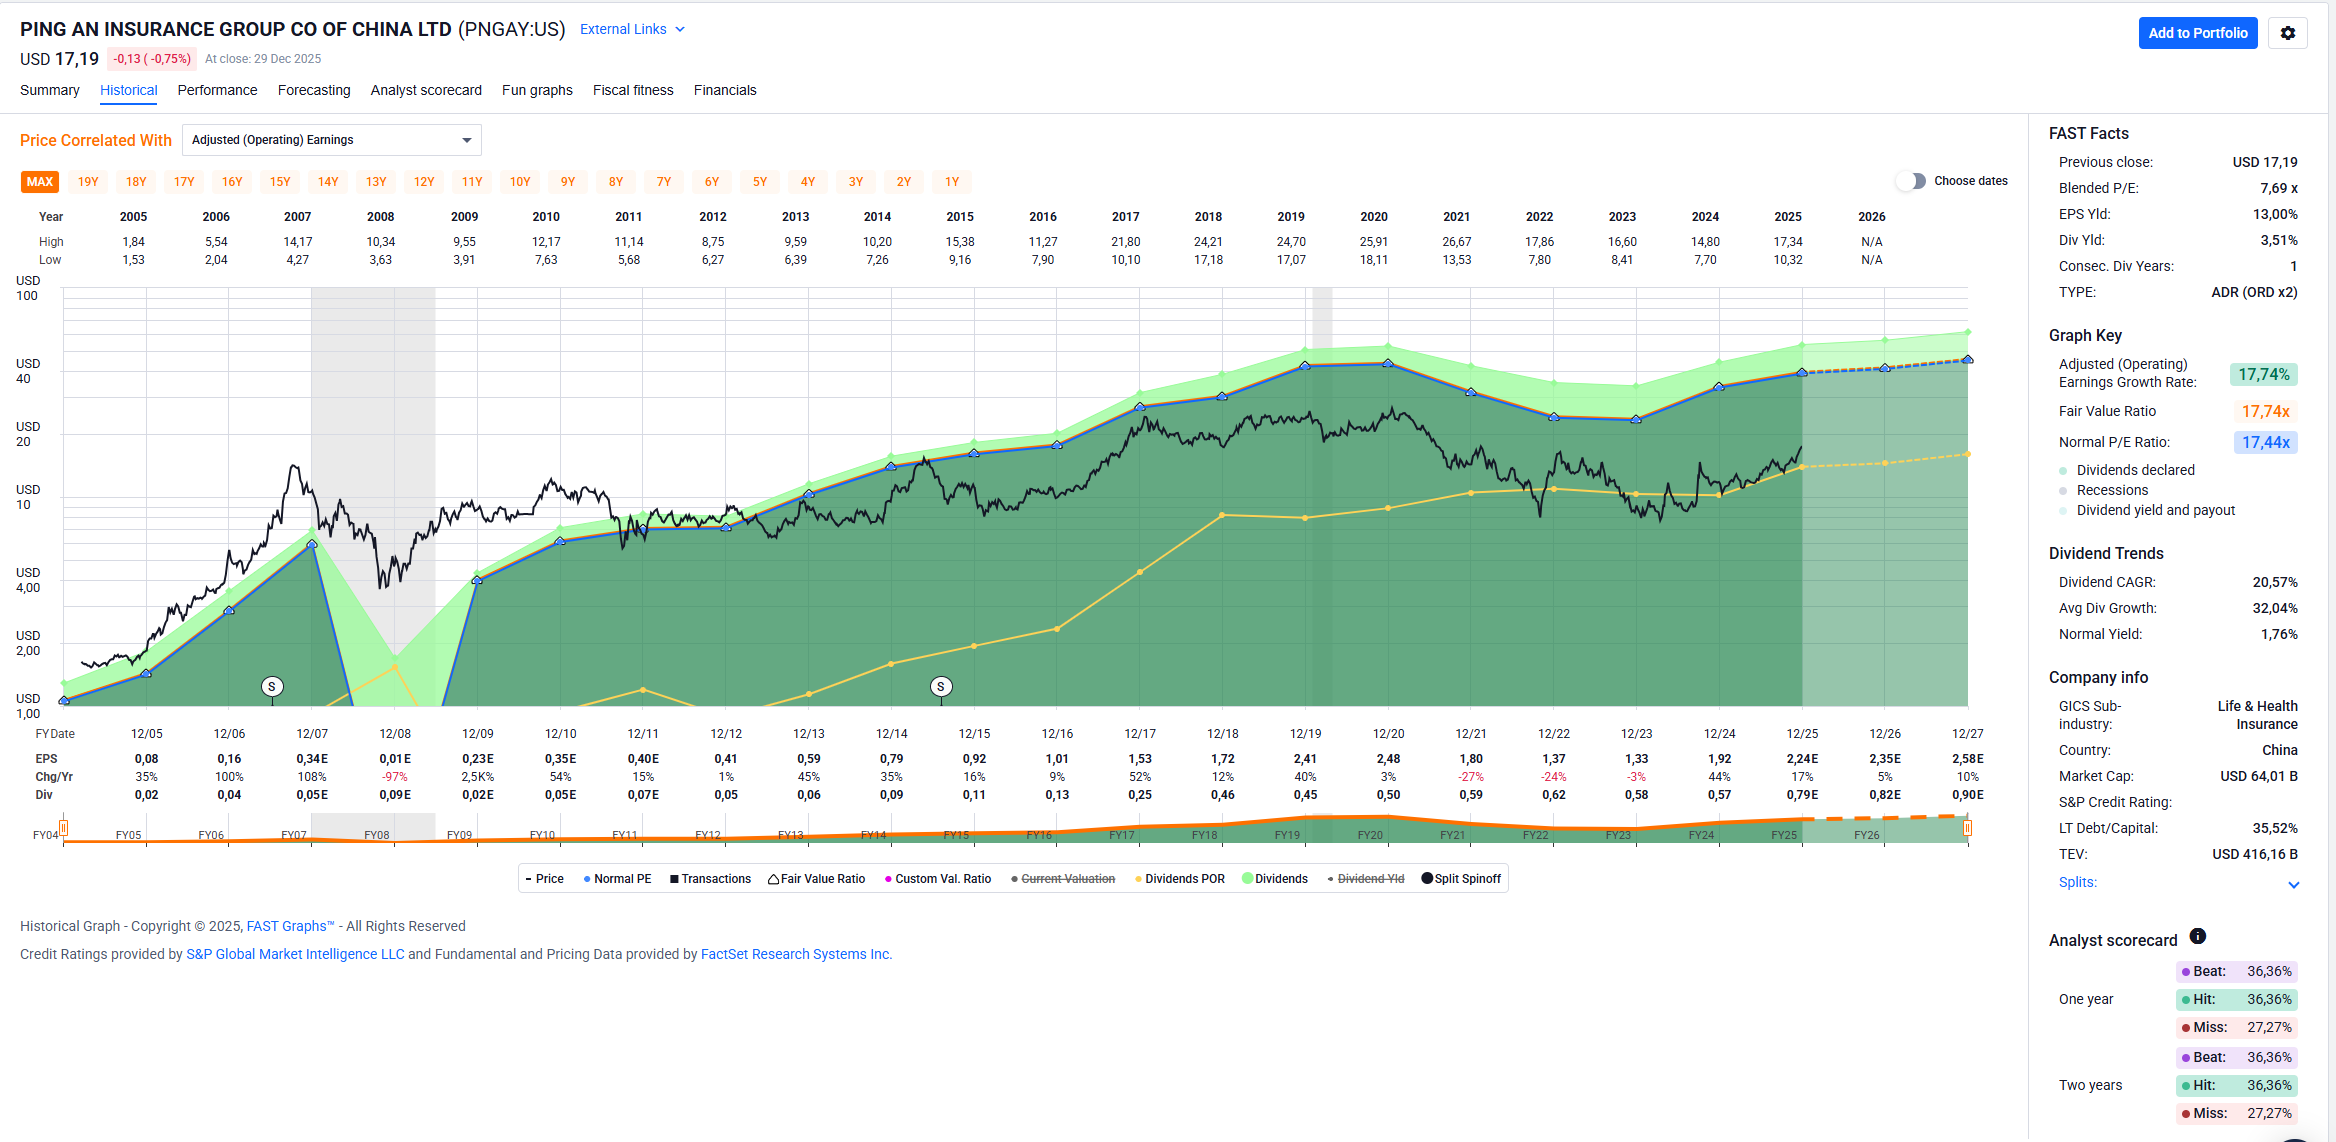The width and height of the screenshot is (2336, 1142).
Task: Open the Fiscal fitness tab
Action: click(632, 90)
